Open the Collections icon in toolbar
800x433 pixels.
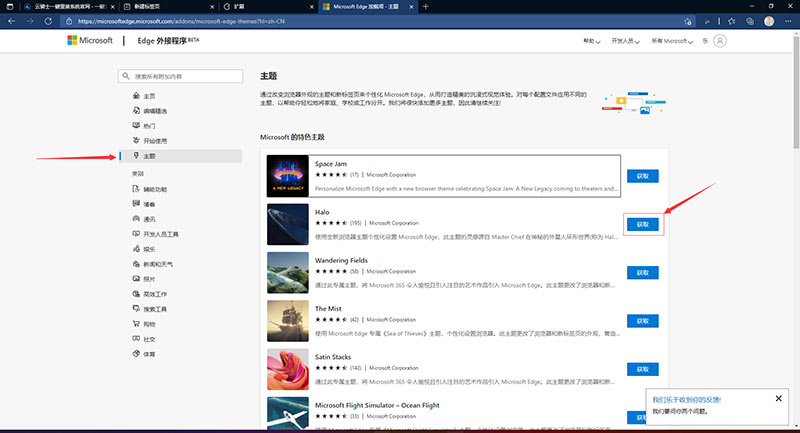[749, 21]
